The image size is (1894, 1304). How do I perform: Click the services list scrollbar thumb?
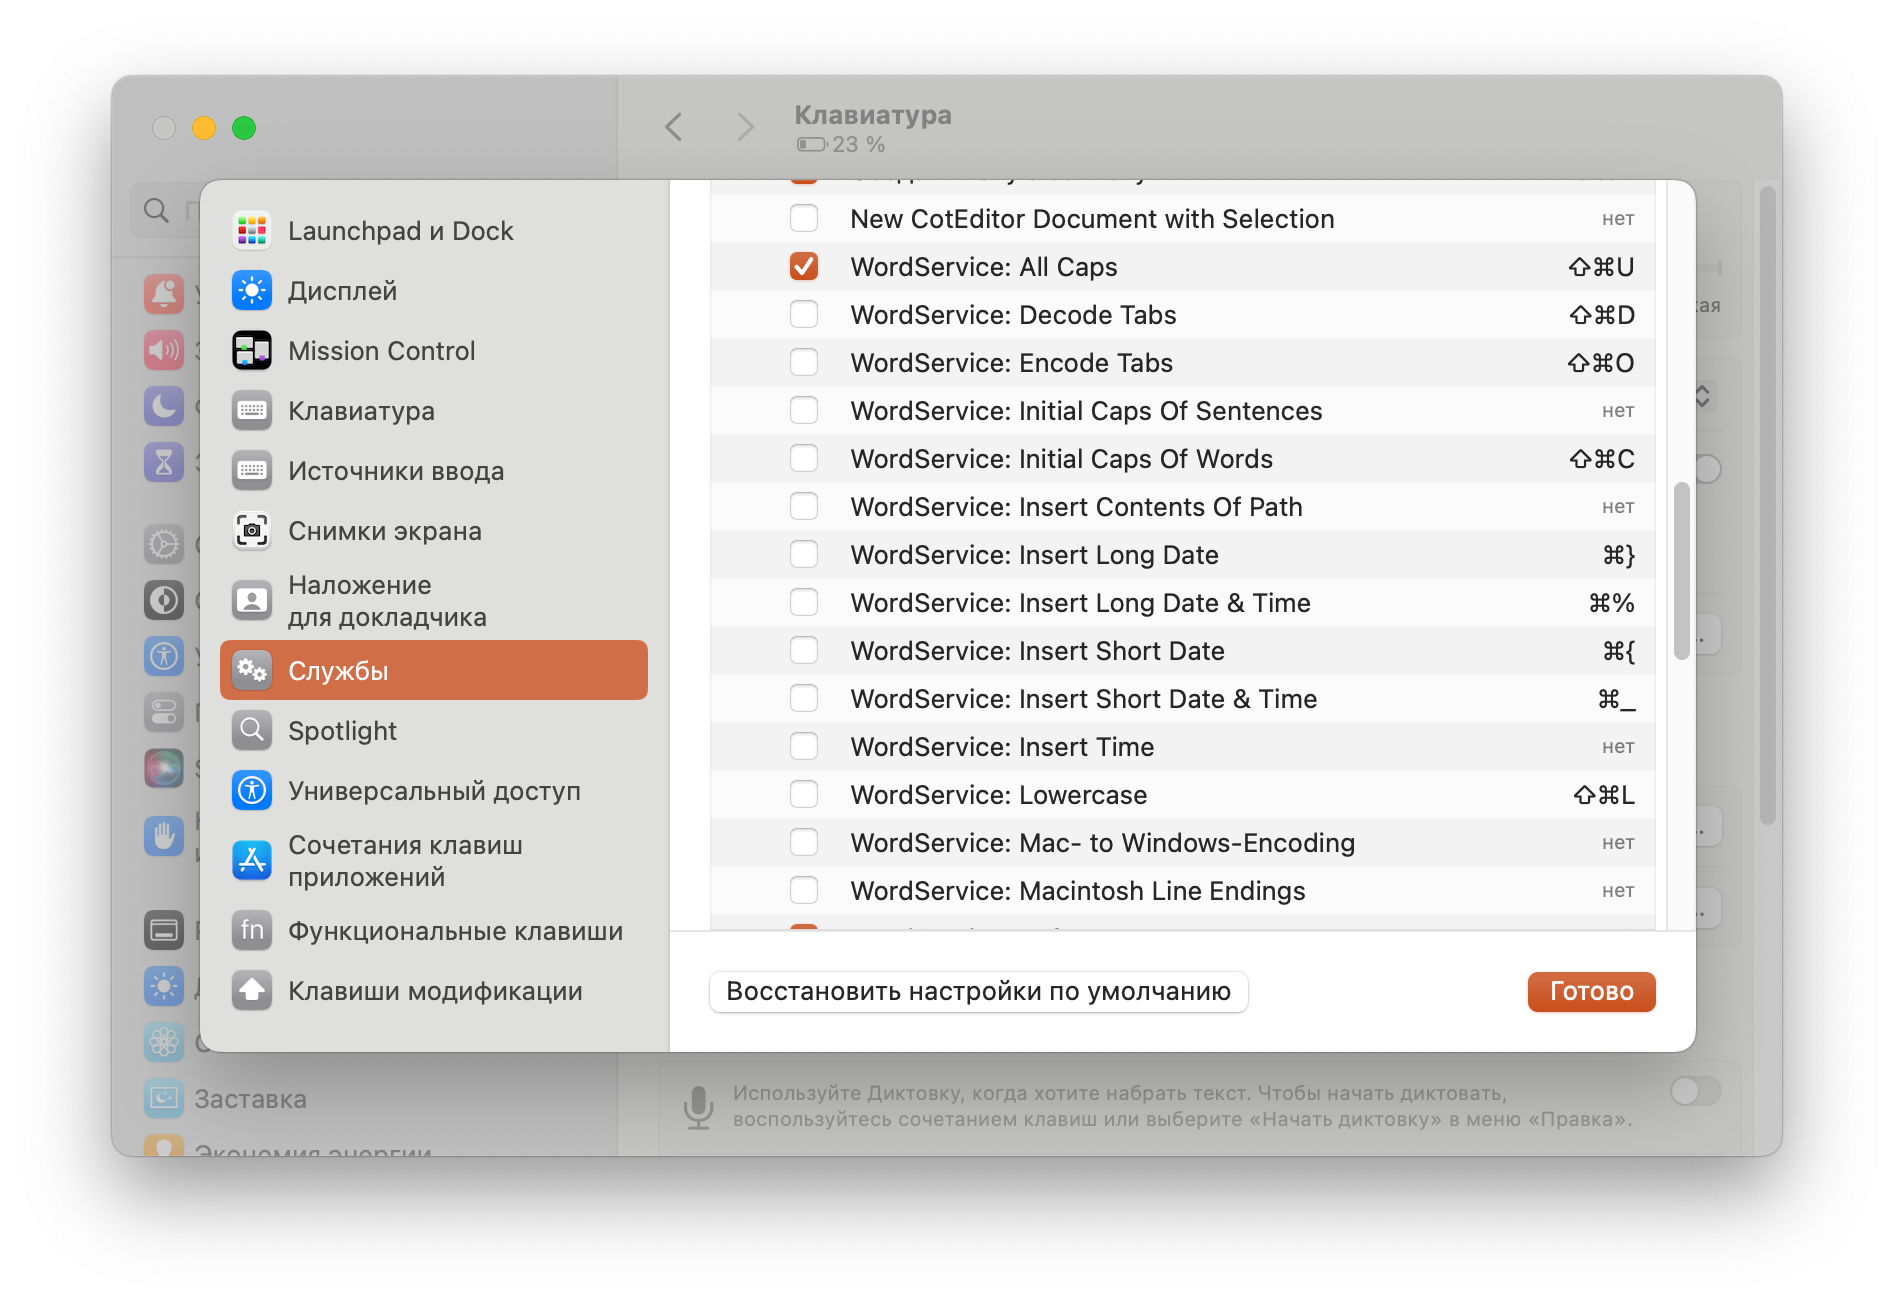click(1681, 571)
